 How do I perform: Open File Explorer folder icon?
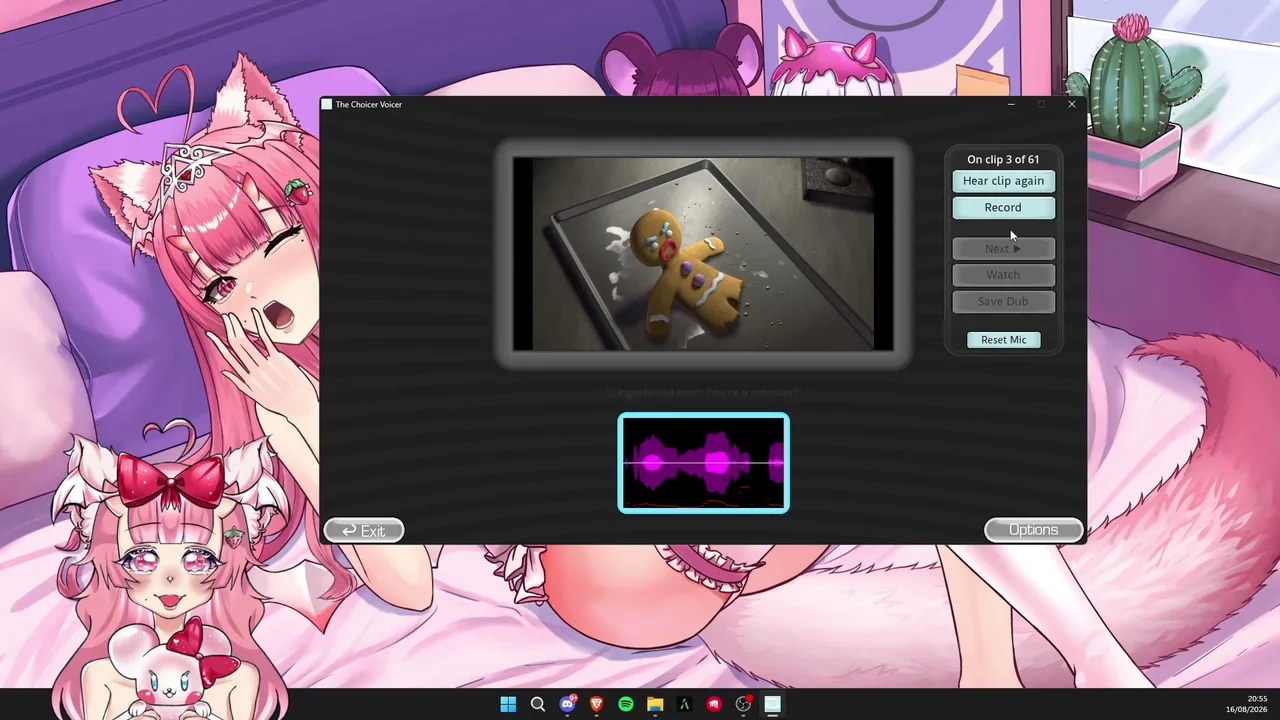point(655,704)
